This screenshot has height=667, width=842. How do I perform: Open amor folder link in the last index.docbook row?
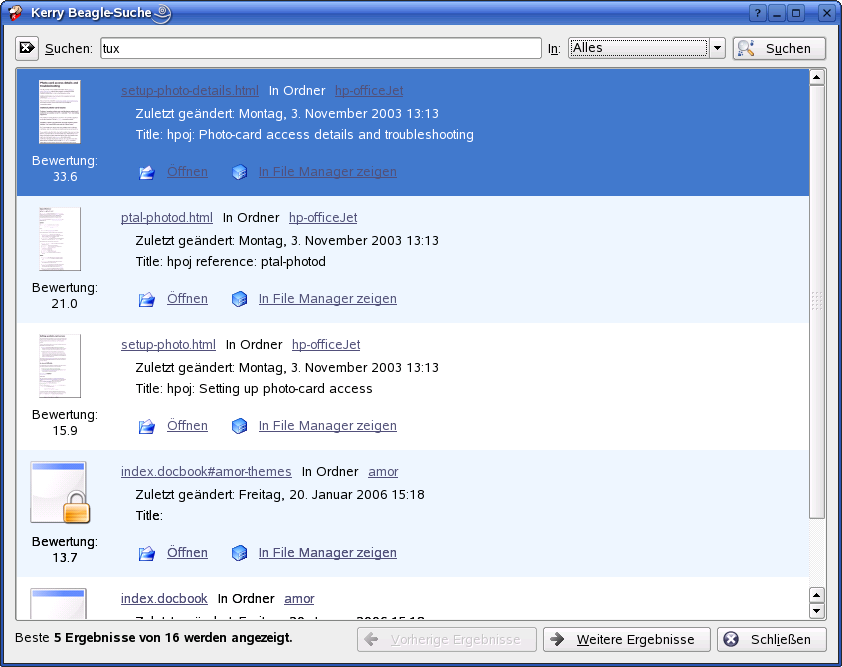coord(299,598)
